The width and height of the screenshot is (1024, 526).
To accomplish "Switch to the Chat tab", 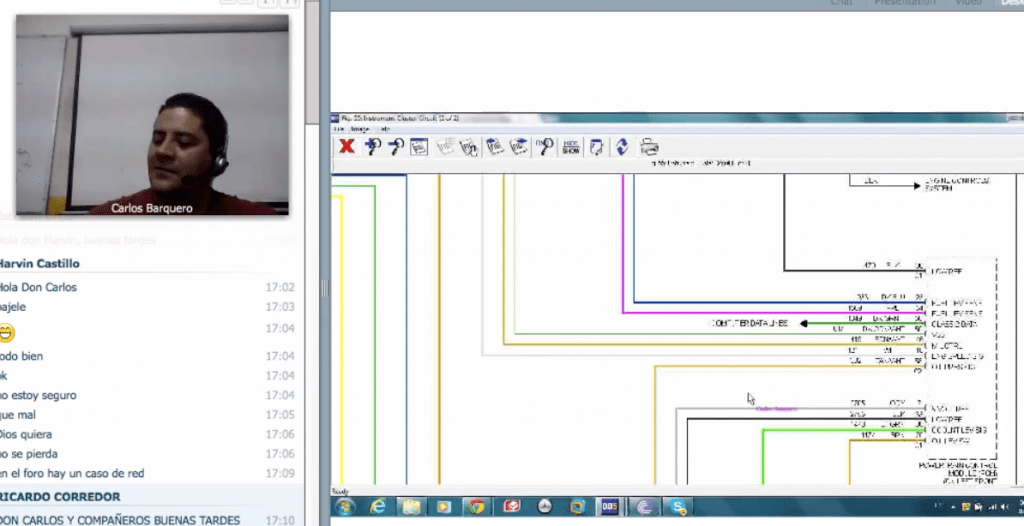I will (x=842, y=3).
